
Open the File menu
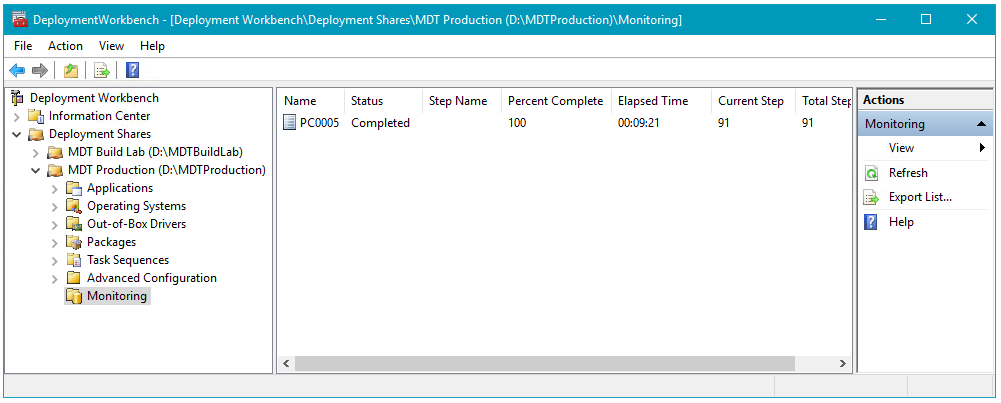pos(23,46)
